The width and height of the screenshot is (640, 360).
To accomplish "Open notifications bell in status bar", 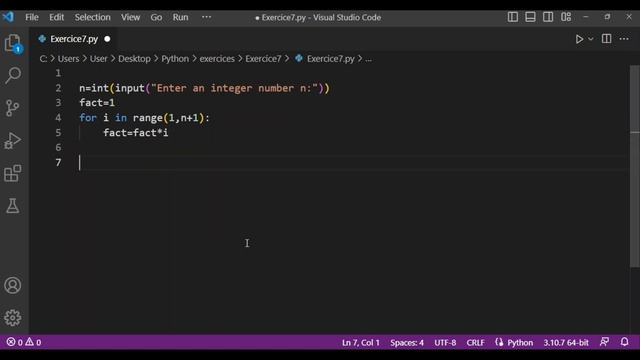I will point(624,342).
